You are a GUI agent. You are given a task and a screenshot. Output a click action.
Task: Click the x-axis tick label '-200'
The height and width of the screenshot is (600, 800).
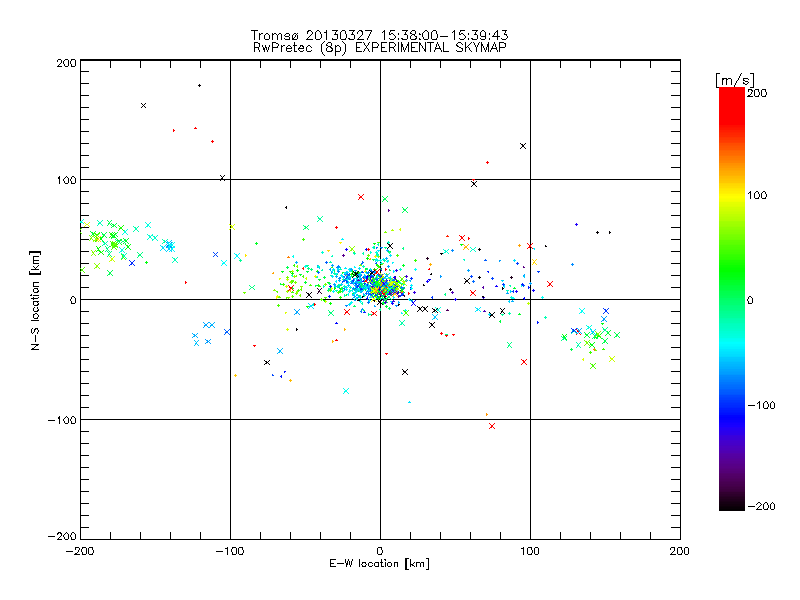pos(80,551)
